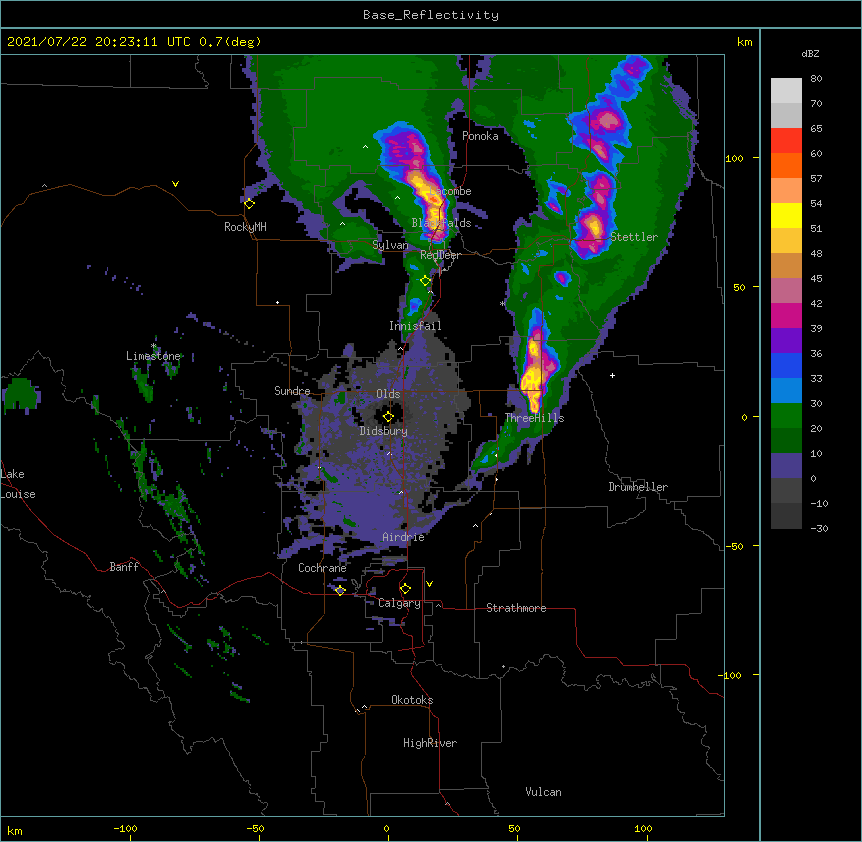The image size is (862, 842).
Task: Click the Airdrie town label
Action: pyautogui.click(x=404, y=537)
